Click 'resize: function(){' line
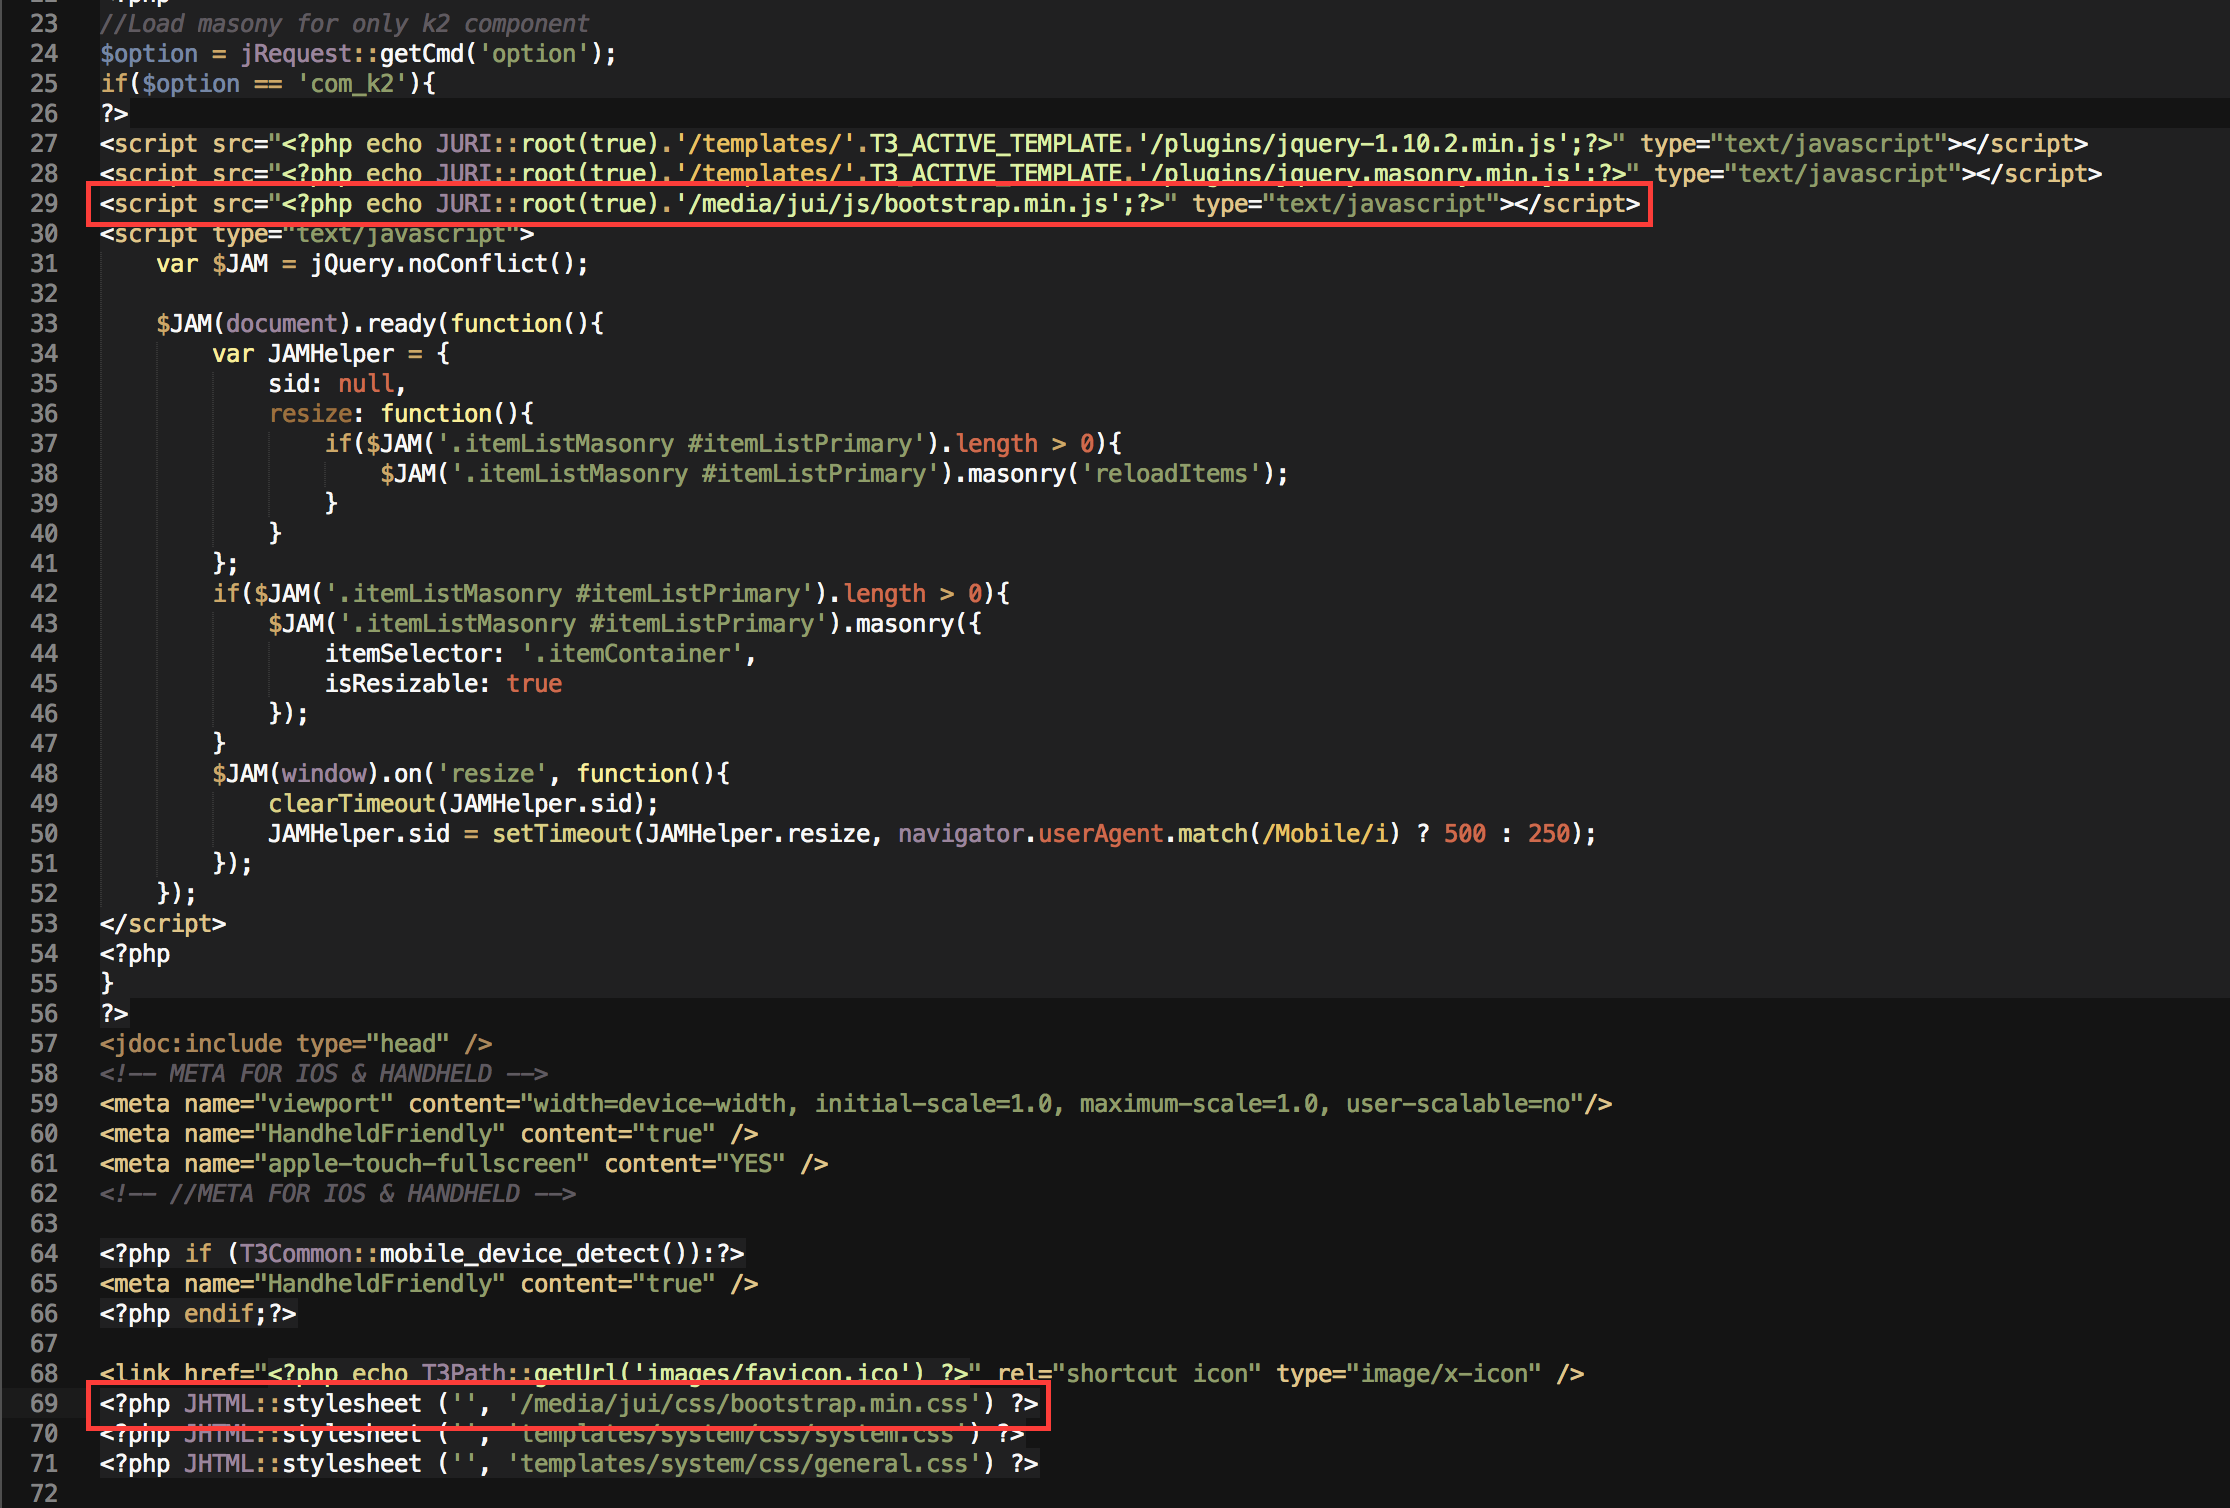Image resolution: width=2230 pixels, height=1508 pixels. [x=401, y=414]
